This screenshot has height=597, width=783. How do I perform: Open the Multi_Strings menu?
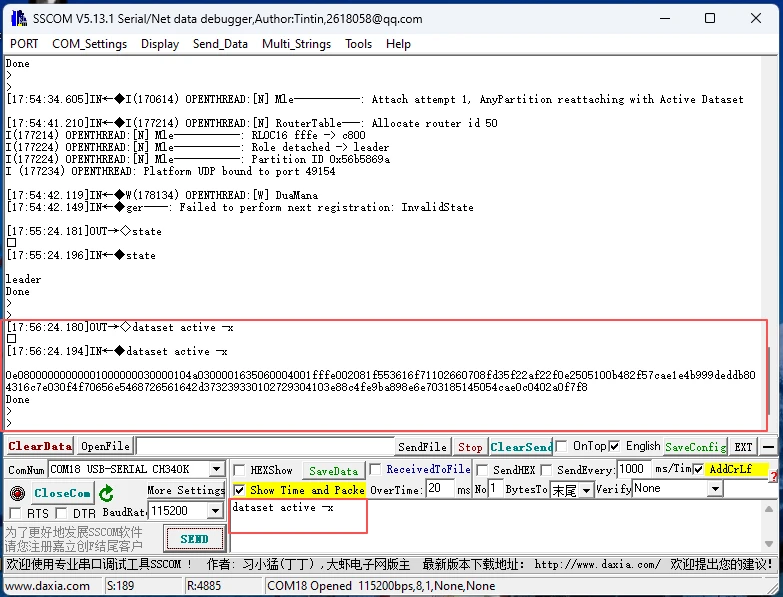point(297,44)
